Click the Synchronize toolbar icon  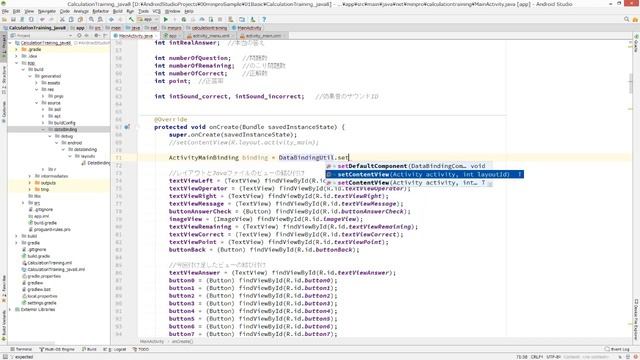22,19
